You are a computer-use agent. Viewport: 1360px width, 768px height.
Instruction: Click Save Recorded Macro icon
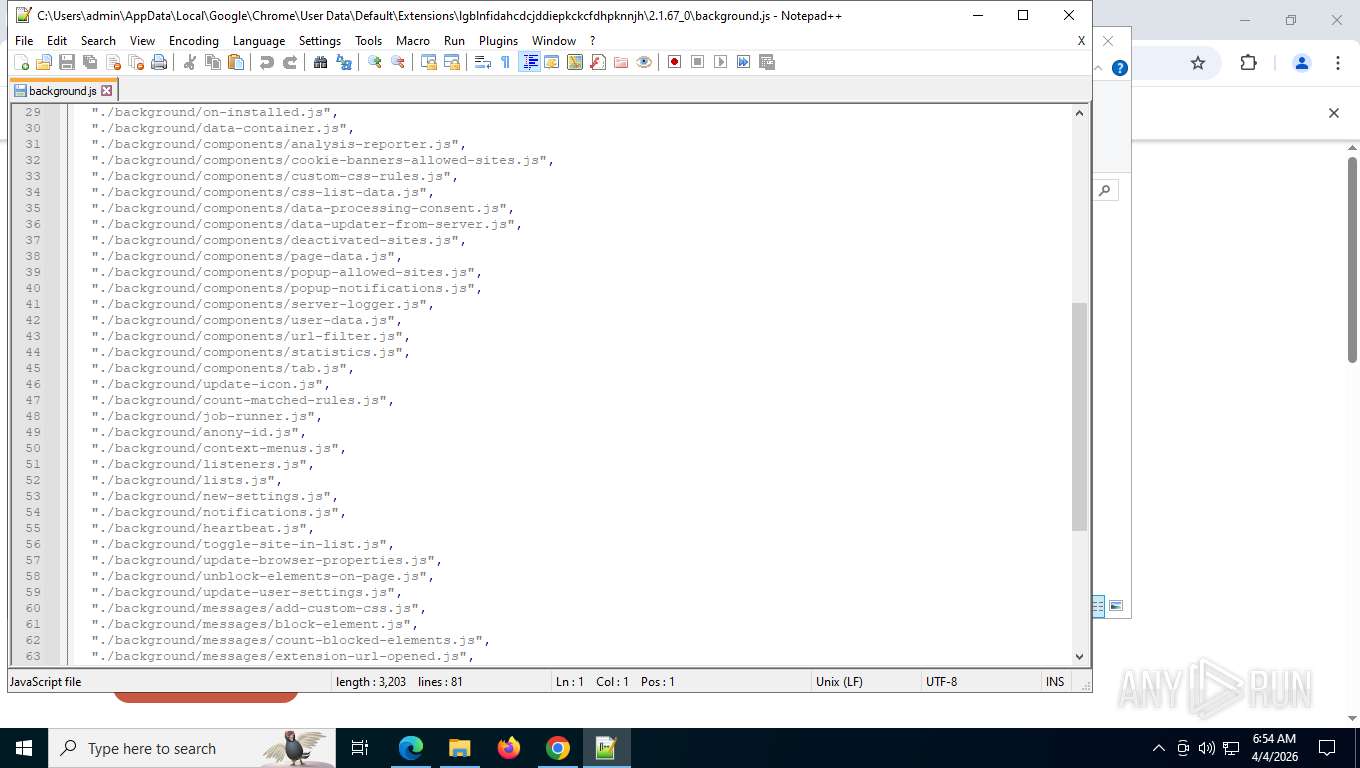pos(766,62)
